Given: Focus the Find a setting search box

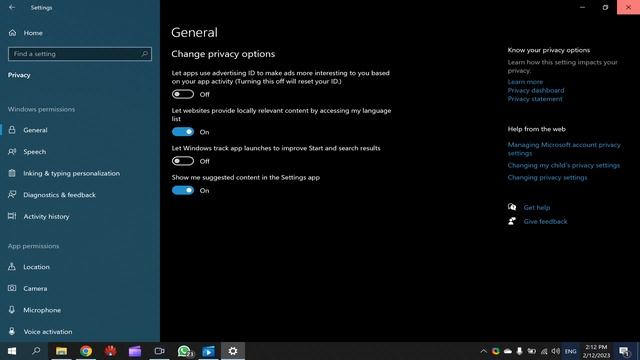Looking at the screenshot, I should (x=80, y=54).
